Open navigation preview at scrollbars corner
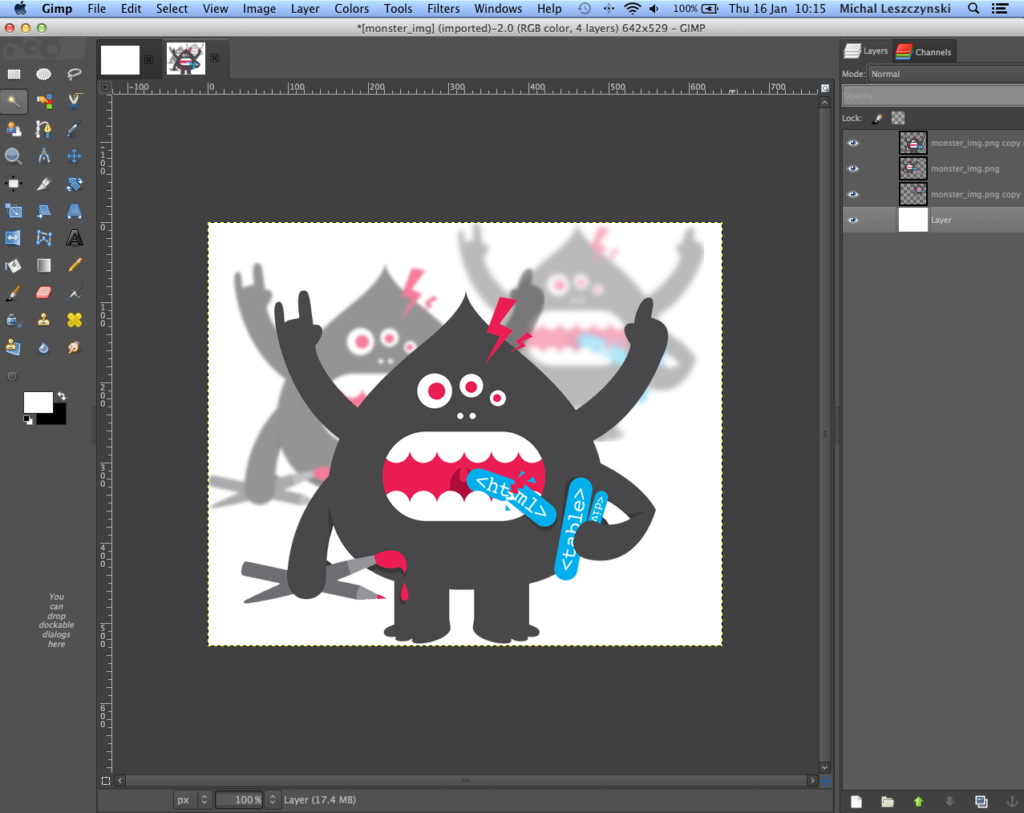The image size is (1024, 813). (x=825, y=780)
